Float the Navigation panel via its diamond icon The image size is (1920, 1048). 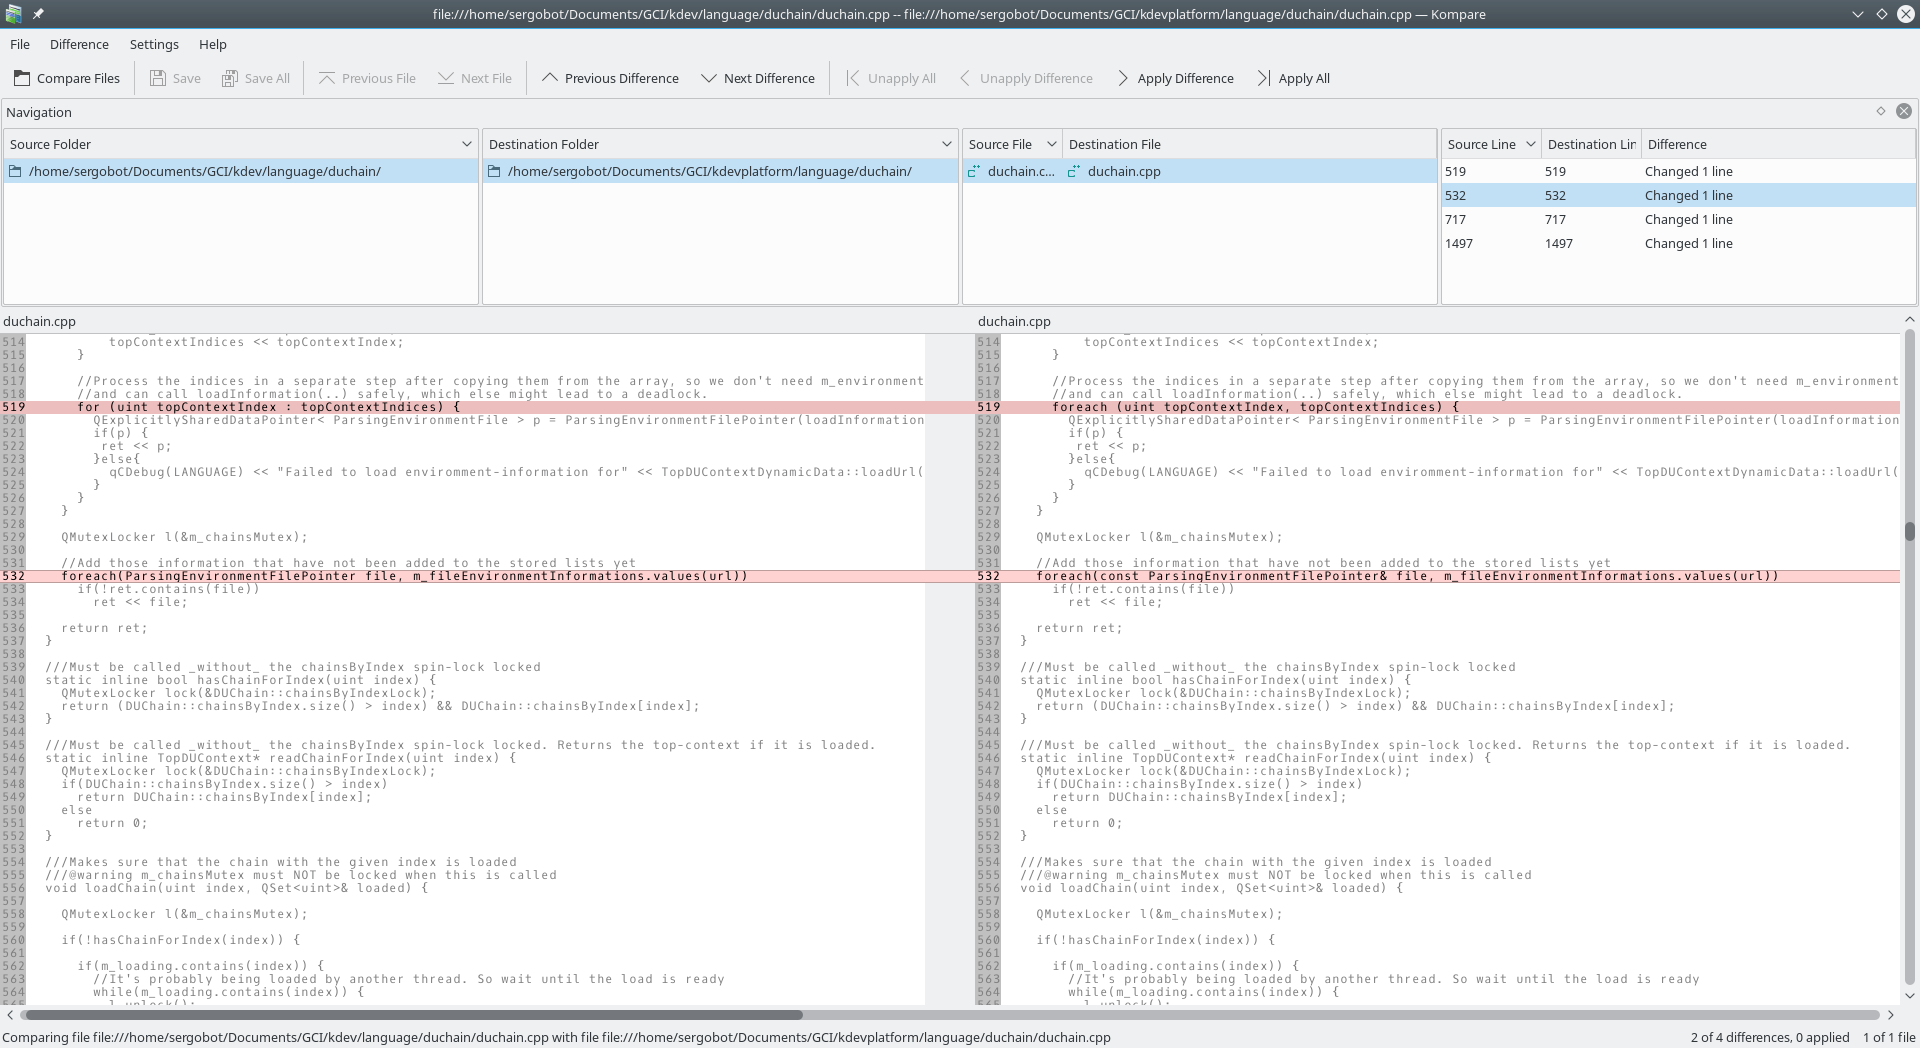(1881, 111)
